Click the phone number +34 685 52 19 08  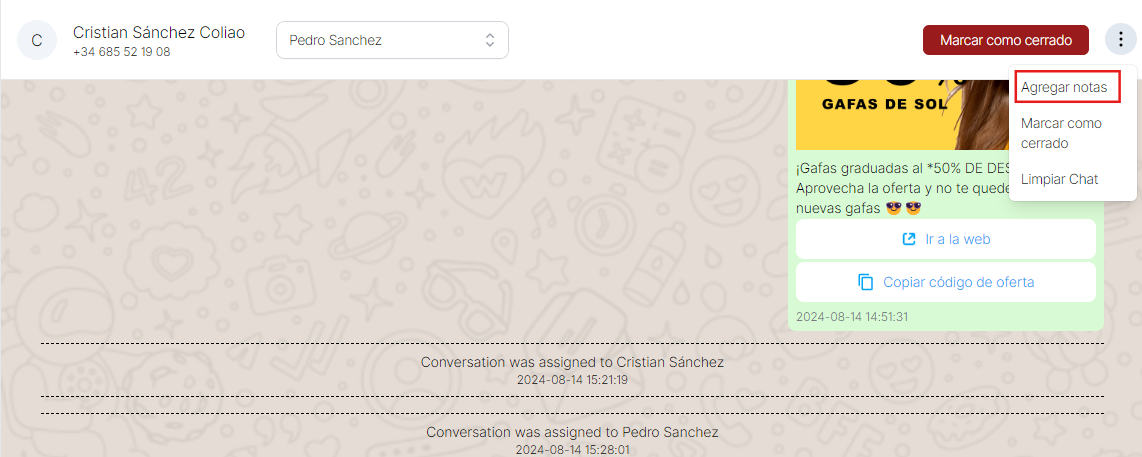click(x=121, y=52)
